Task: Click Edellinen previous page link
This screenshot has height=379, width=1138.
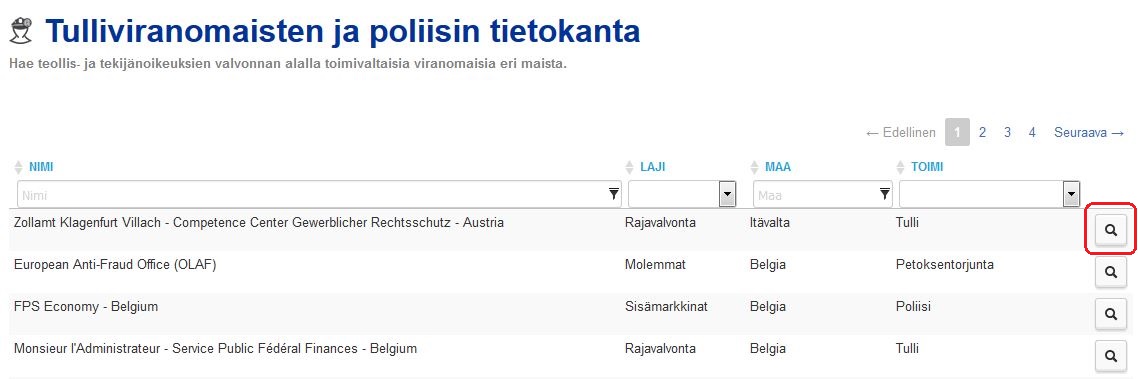Action: (x=901, y=133)
